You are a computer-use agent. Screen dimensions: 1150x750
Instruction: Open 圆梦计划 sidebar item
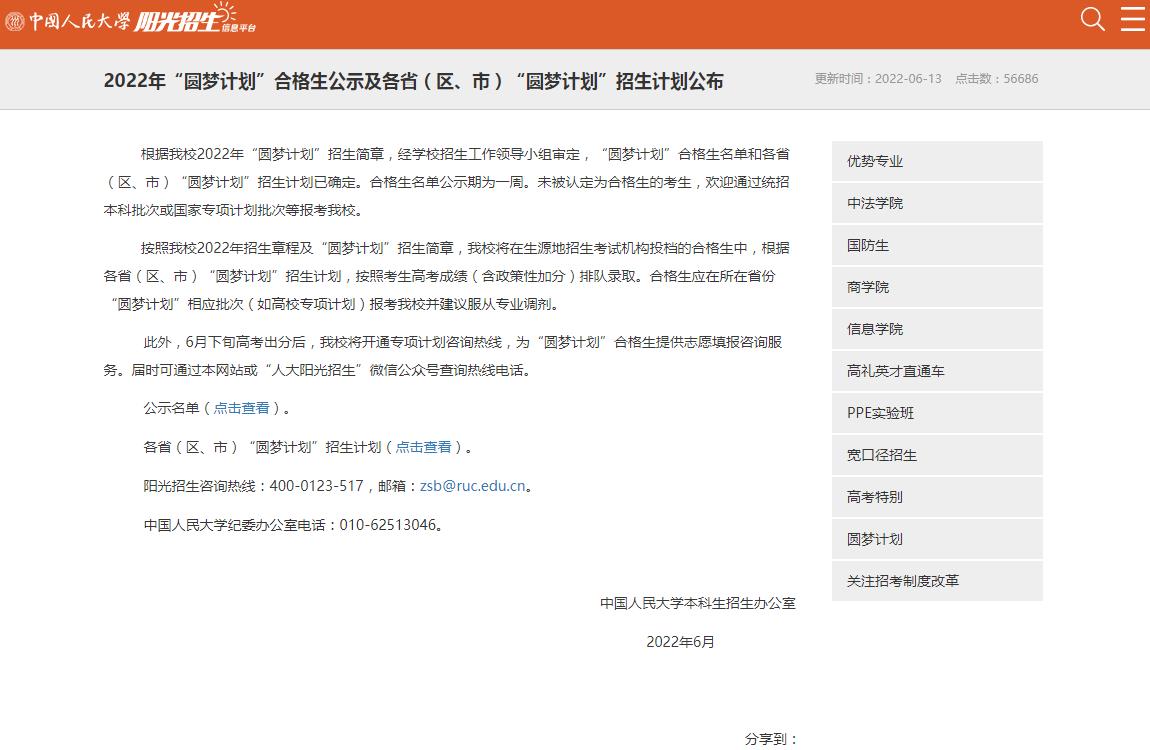[937, 539]
